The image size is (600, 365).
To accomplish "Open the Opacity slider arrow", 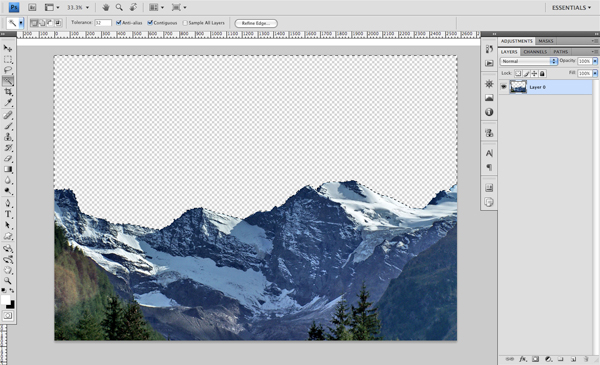I will point(595,61).
